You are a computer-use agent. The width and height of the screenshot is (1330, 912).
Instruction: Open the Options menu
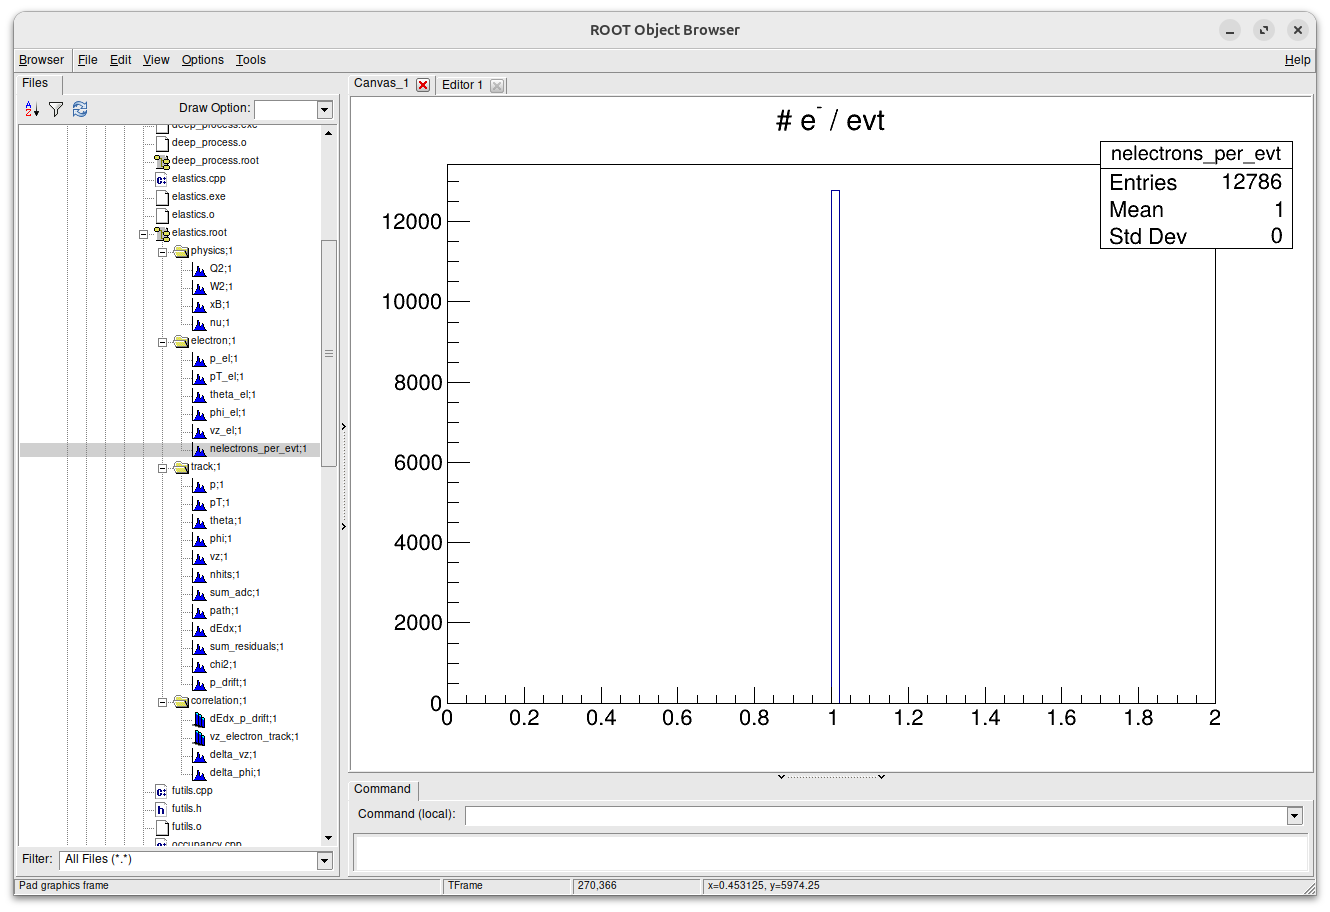203,60
